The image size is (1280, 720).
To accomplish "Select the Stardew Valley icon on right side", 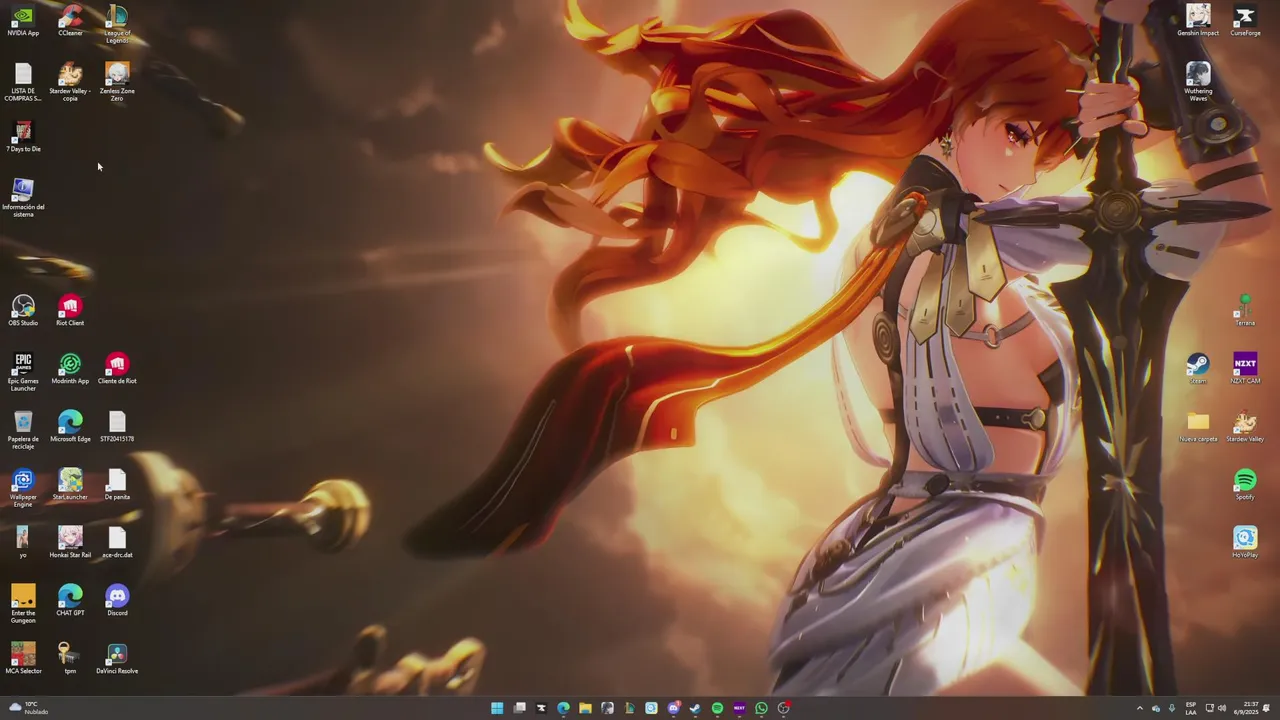I will click(1245, 427).
